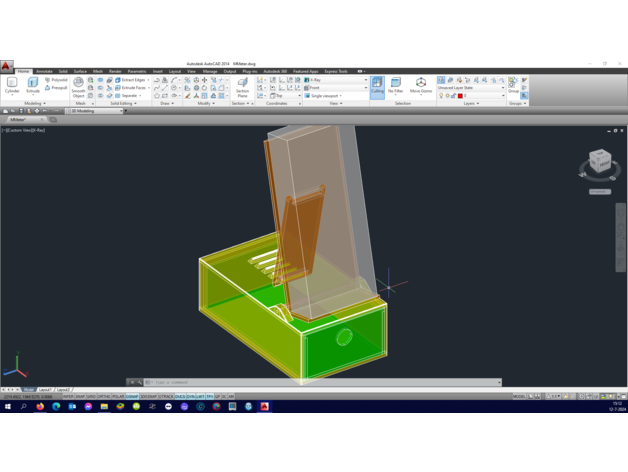Open the Mesh ribbon tab
This screenshot has height=472, width=628.
tap(98, 72)
